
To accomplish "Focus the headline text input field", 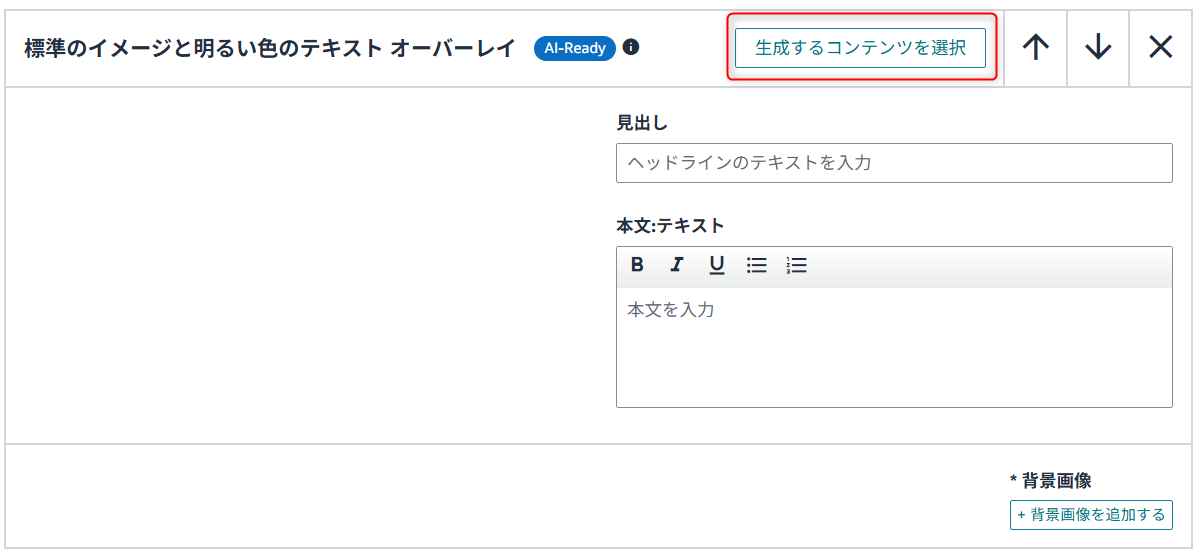I will [x=893, y=163].
